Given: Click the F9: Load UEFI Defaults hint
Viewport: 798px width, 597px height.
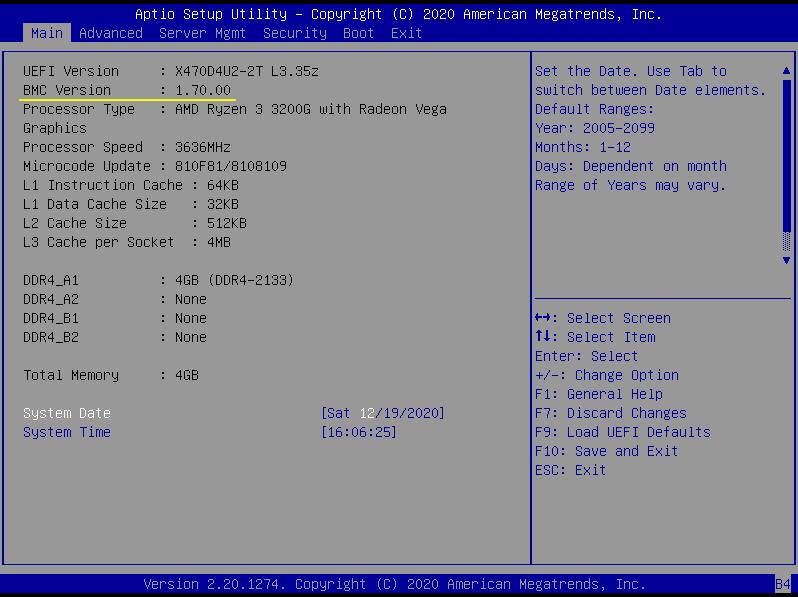Looking at the screenshot, I should tap(622, 432).
